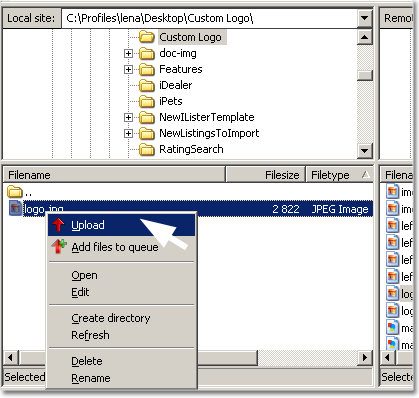The height and width of the screenshot is (398, 419).
Task: Sort local files by Filetype column
Action: 339,175
